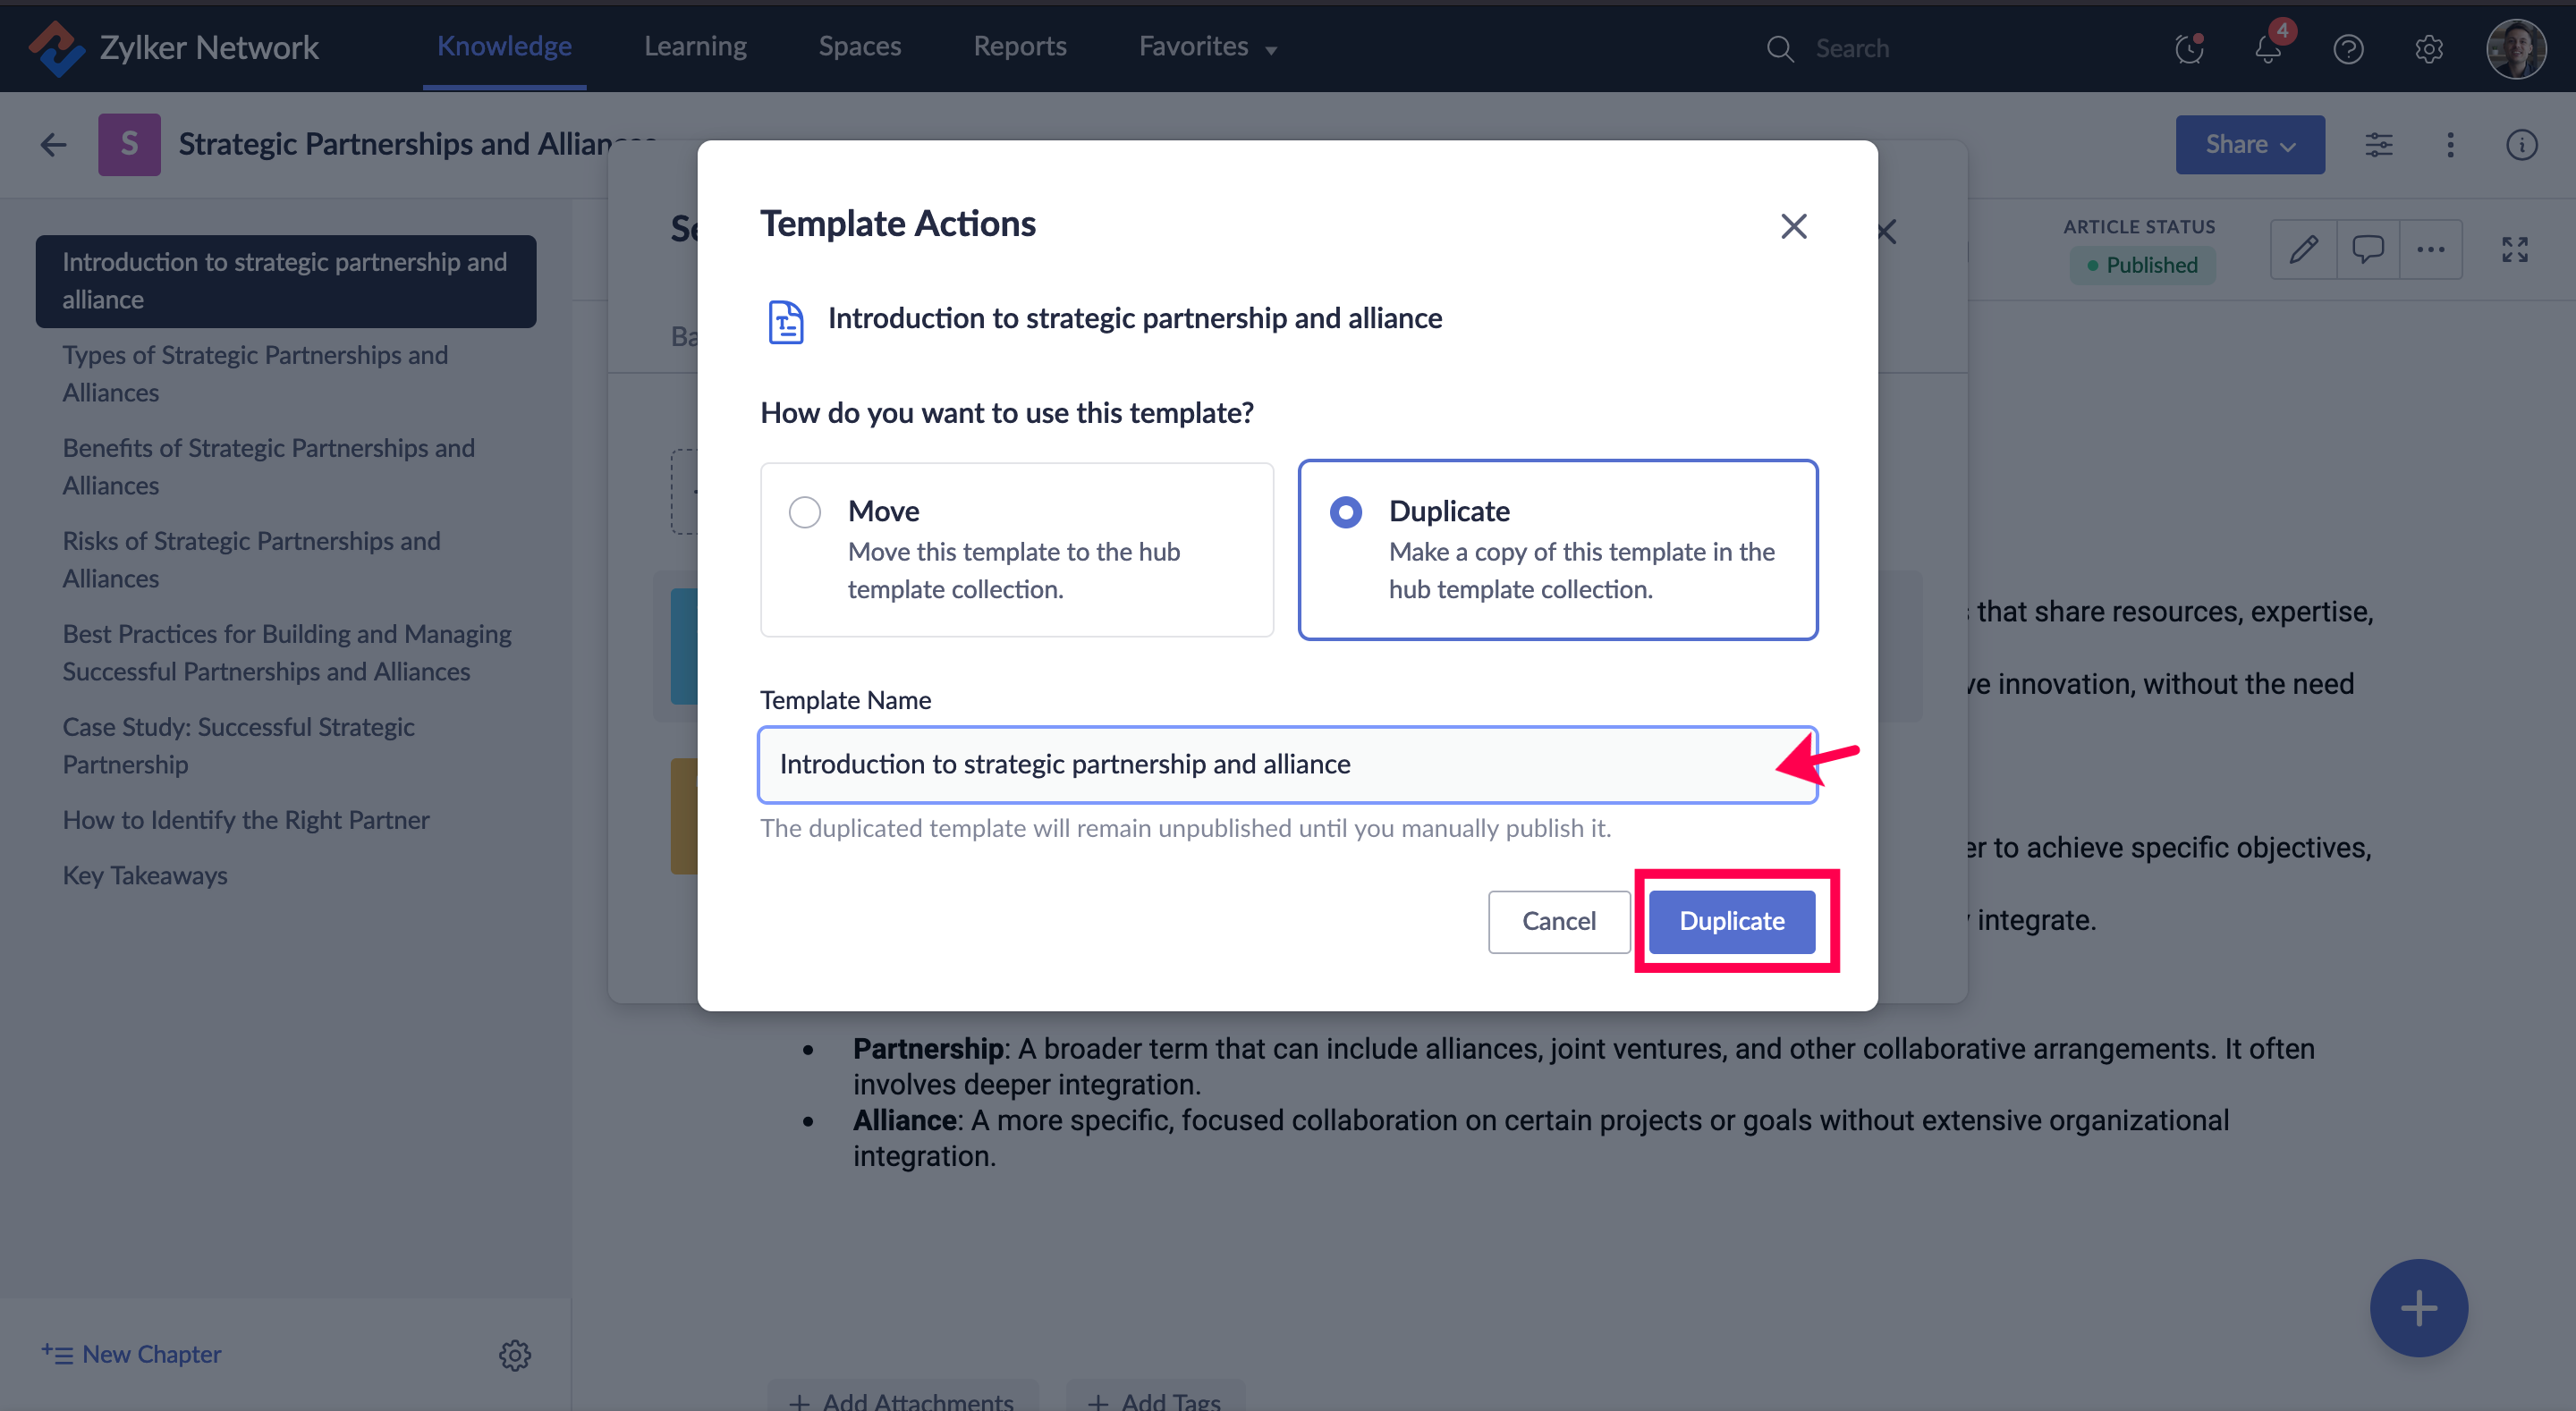Close the Template Actions dialog
This screenshot has height=1411, width=2576.
[x=1793, y=227]
